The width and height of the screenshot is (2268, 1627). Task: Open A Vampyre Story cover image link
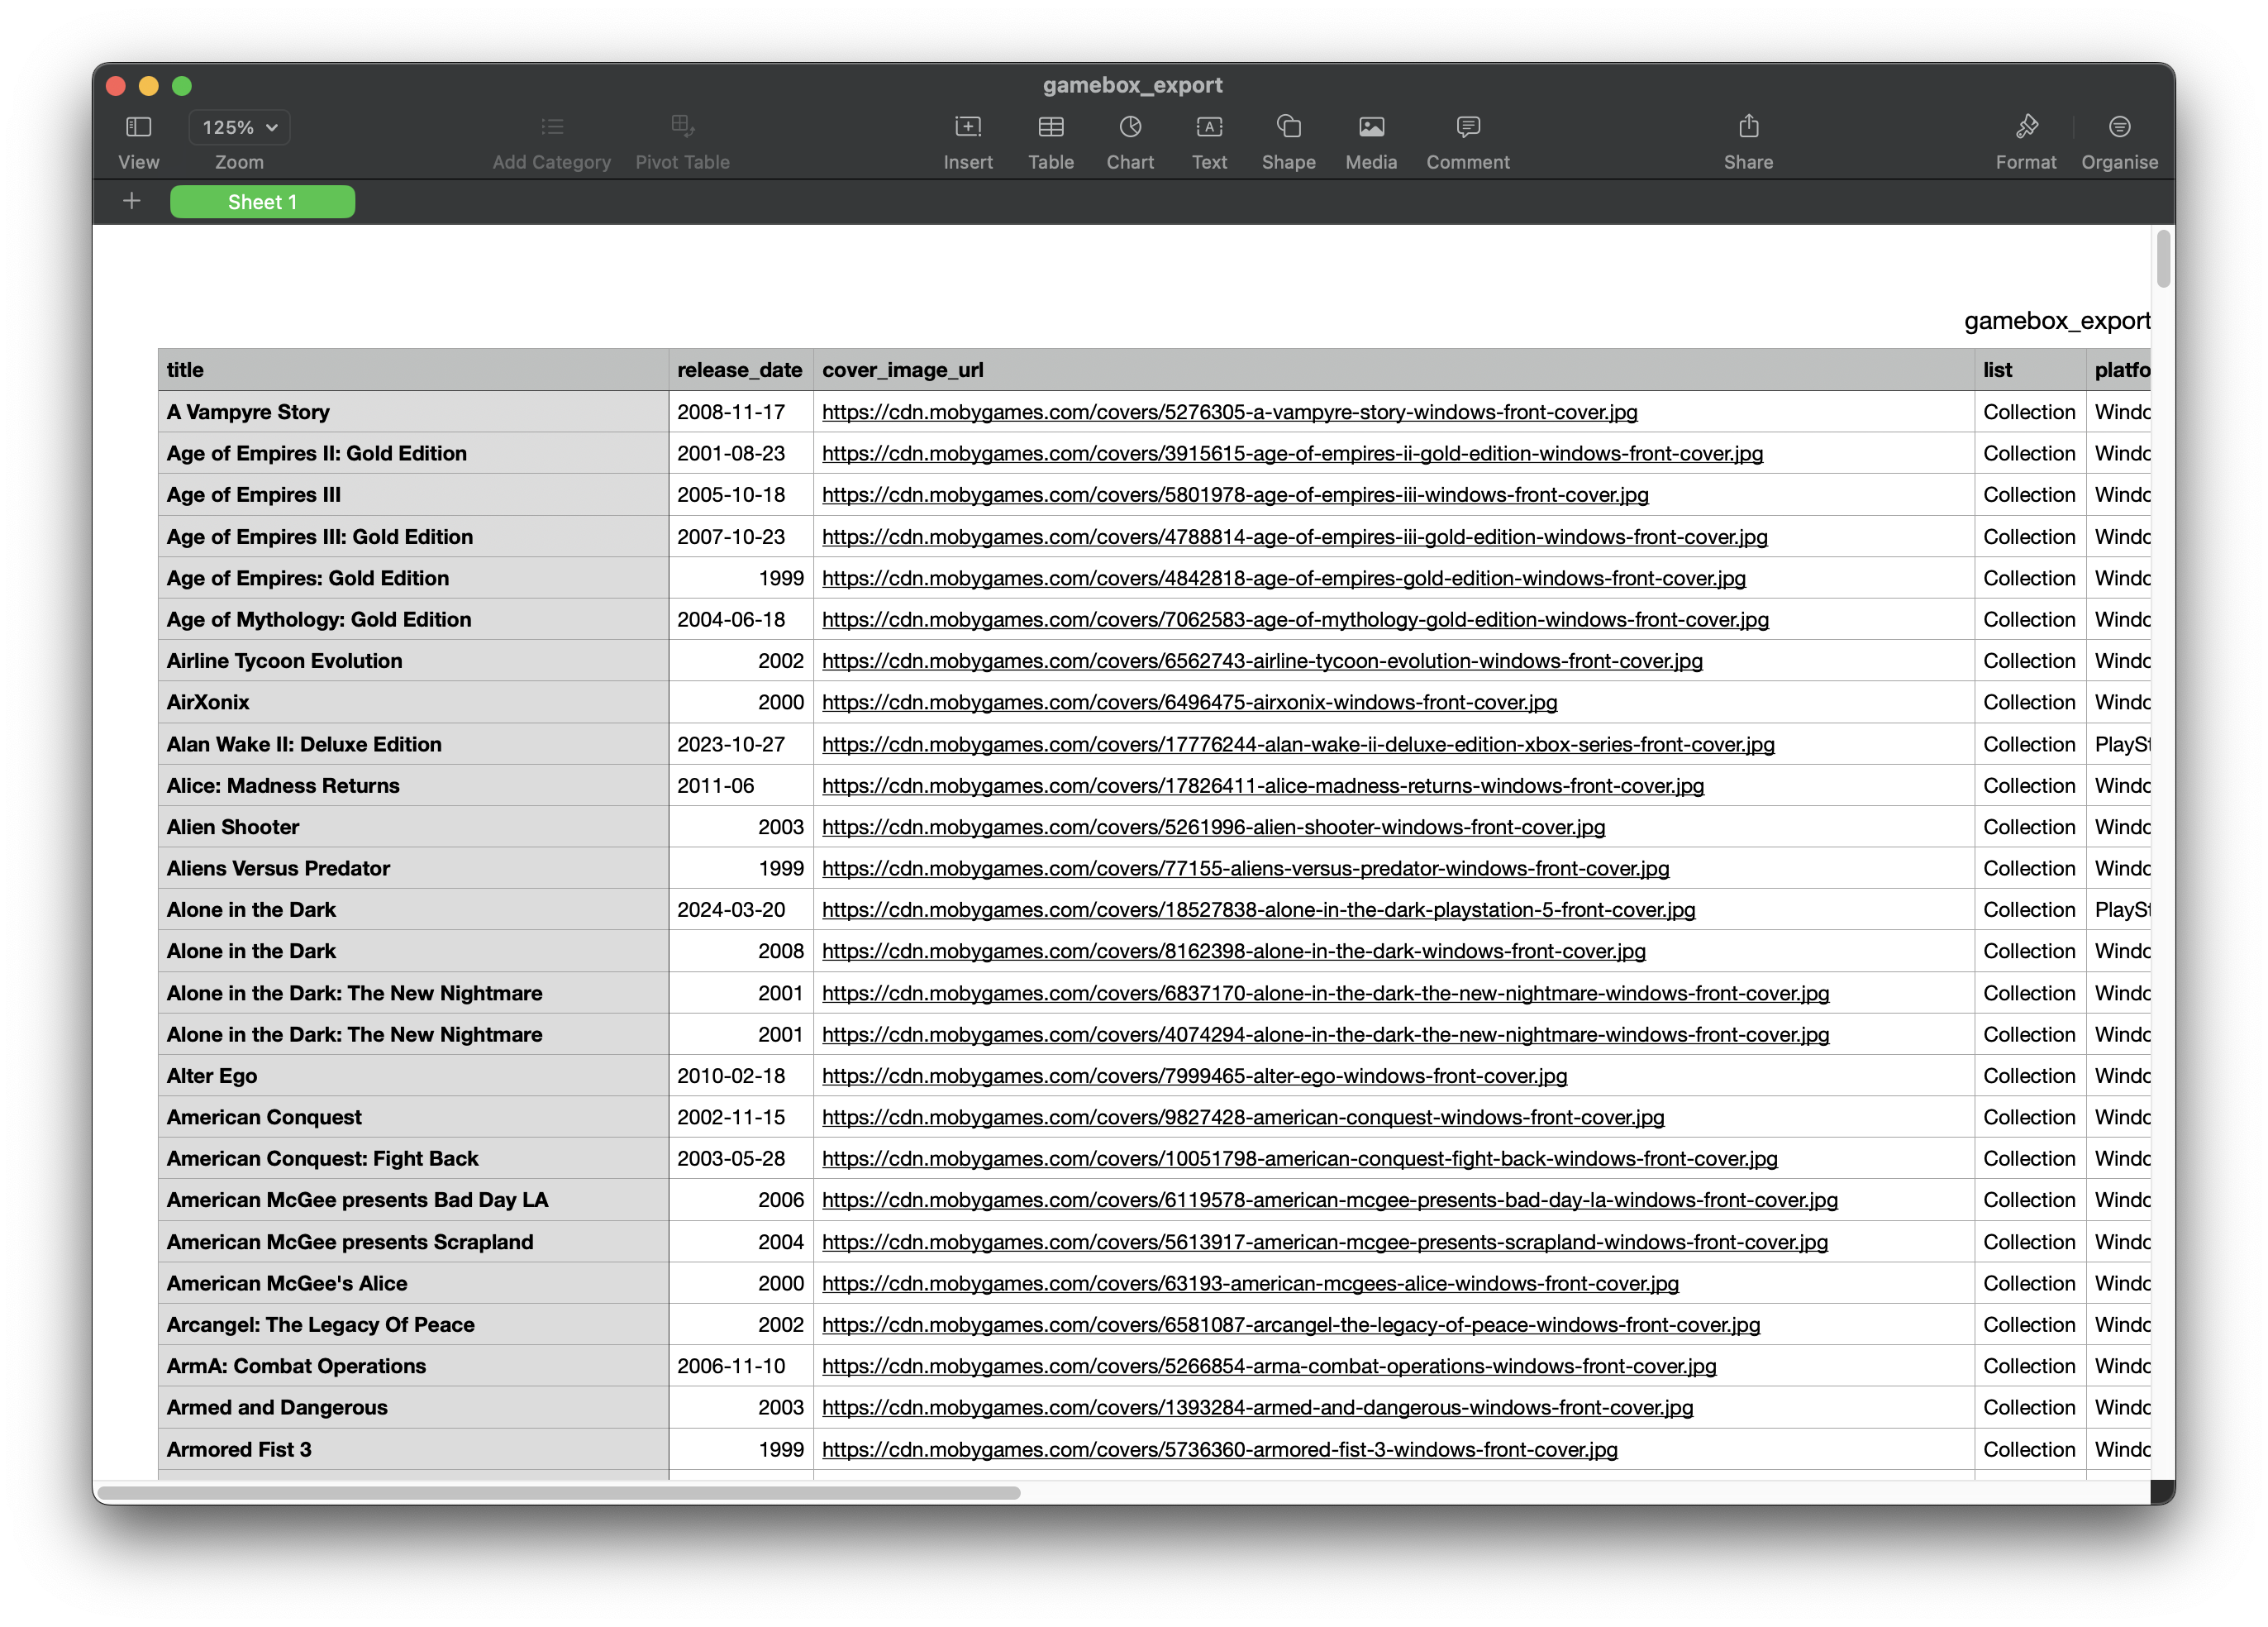tap(1228, 412)
